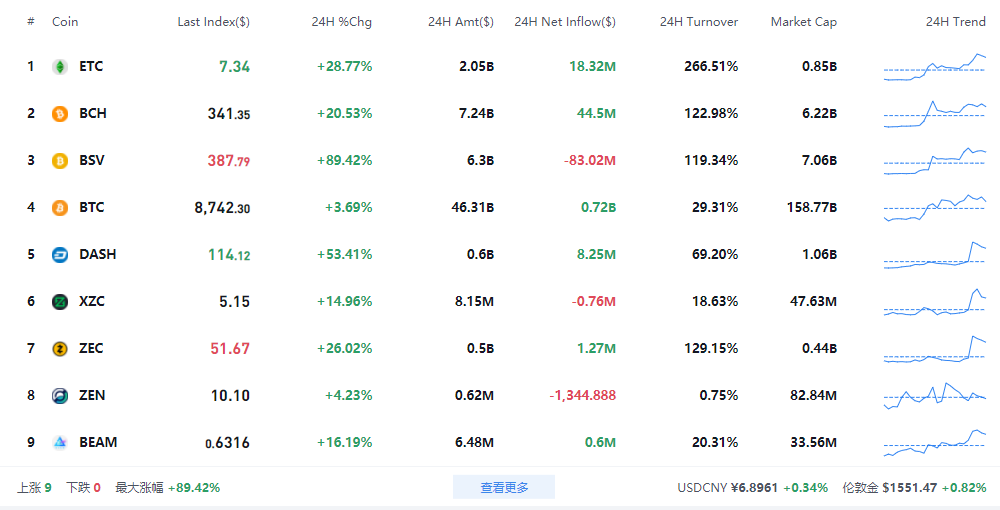
Task: Select the BSV coin name
Action: pos(92,161)
